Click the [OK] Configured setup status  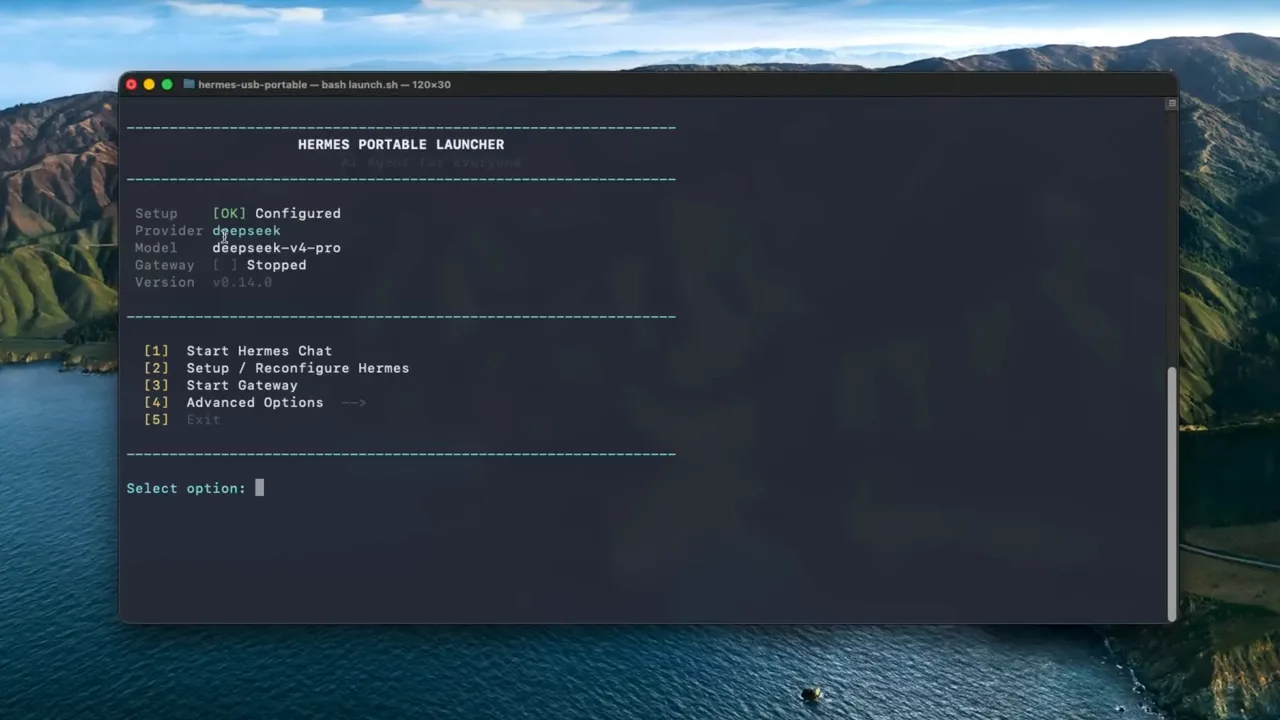point(277,214)
